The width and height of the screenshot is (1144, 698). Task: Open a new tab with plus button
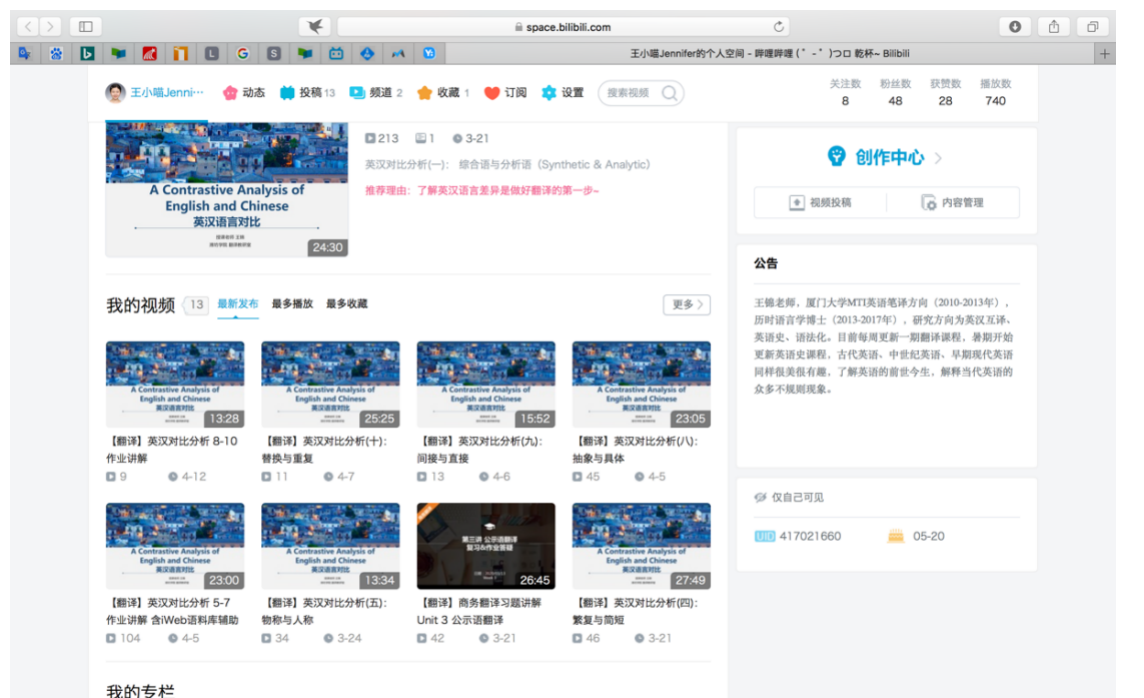pos(1105,53)
